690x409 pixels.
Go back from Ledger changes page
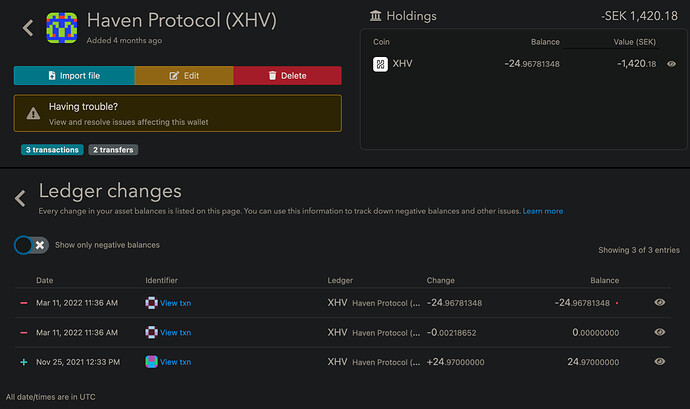(20, 198)
